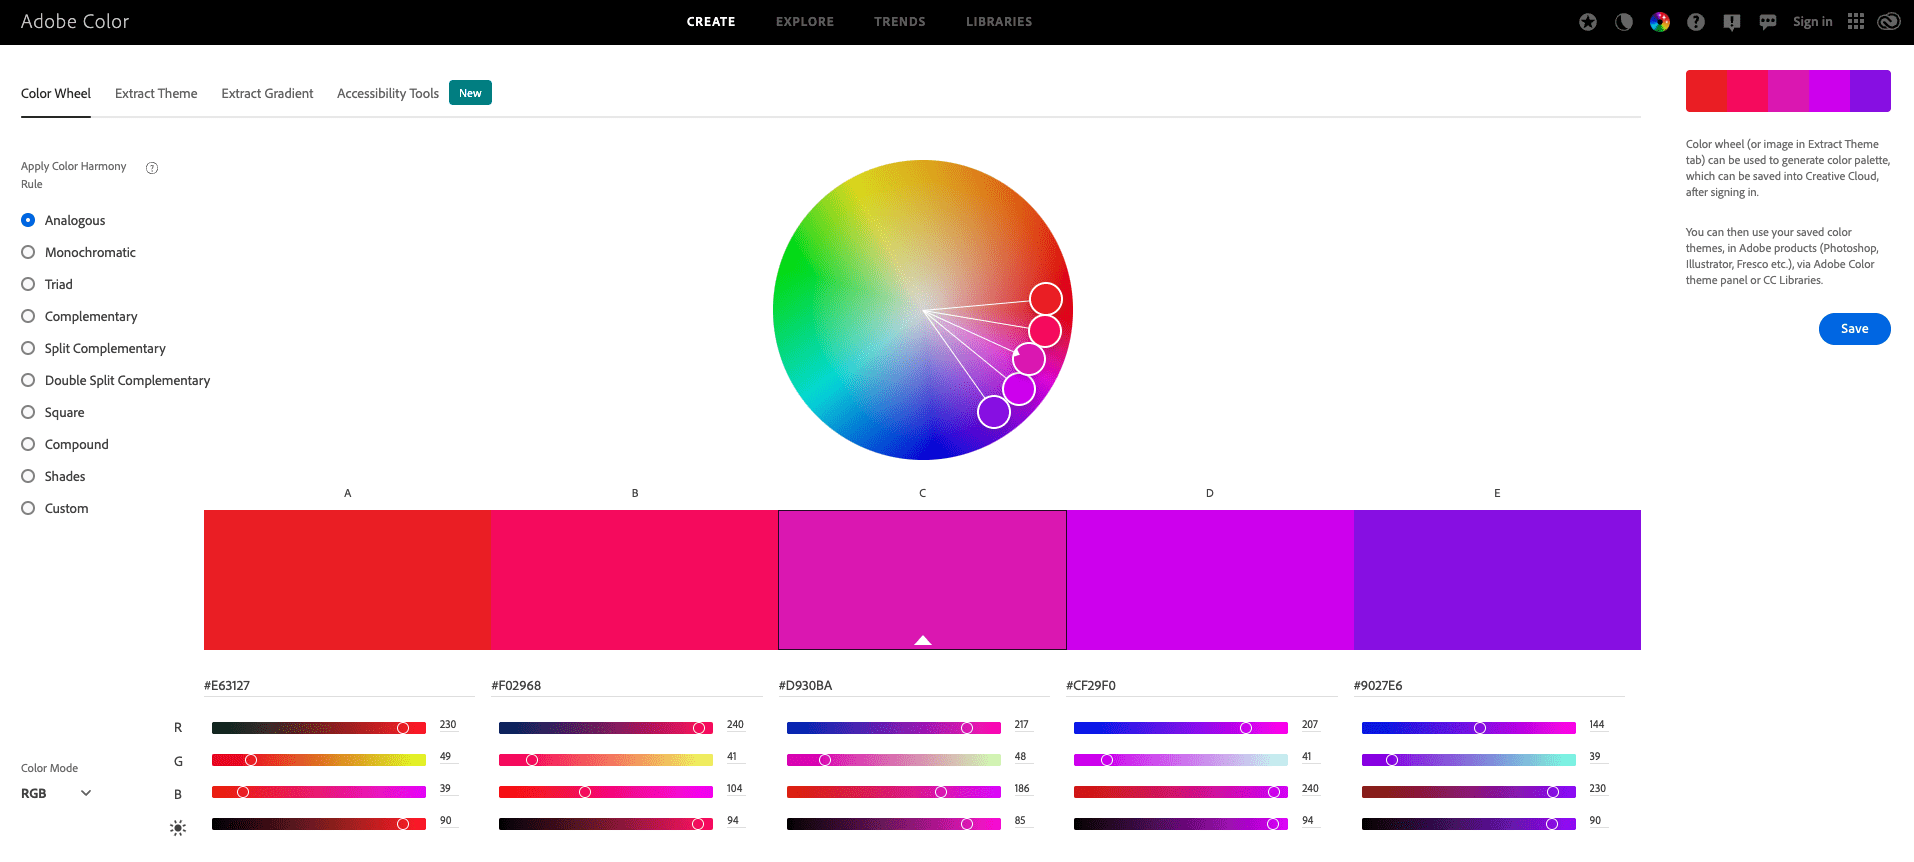Click the R value field showing 230
The width and height of the screenshot is (1914, 862).
click(448, 725)
